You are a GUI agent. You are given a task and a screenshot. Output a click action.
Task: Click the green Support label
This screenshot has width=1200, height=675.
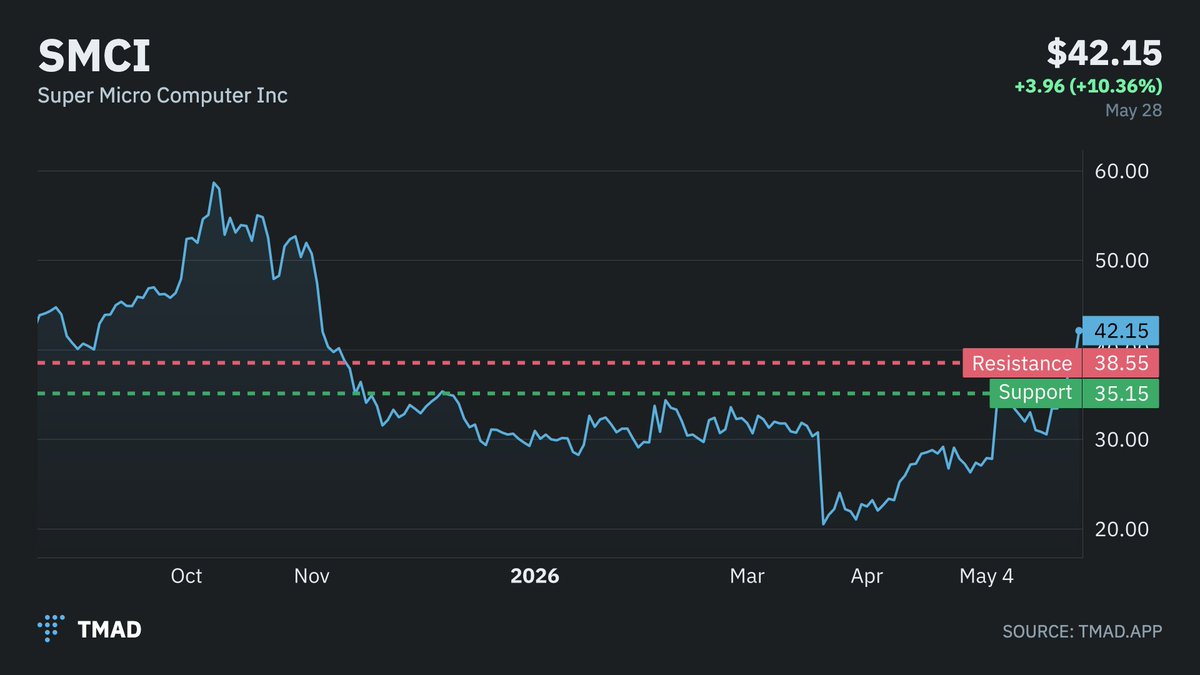1035,393
